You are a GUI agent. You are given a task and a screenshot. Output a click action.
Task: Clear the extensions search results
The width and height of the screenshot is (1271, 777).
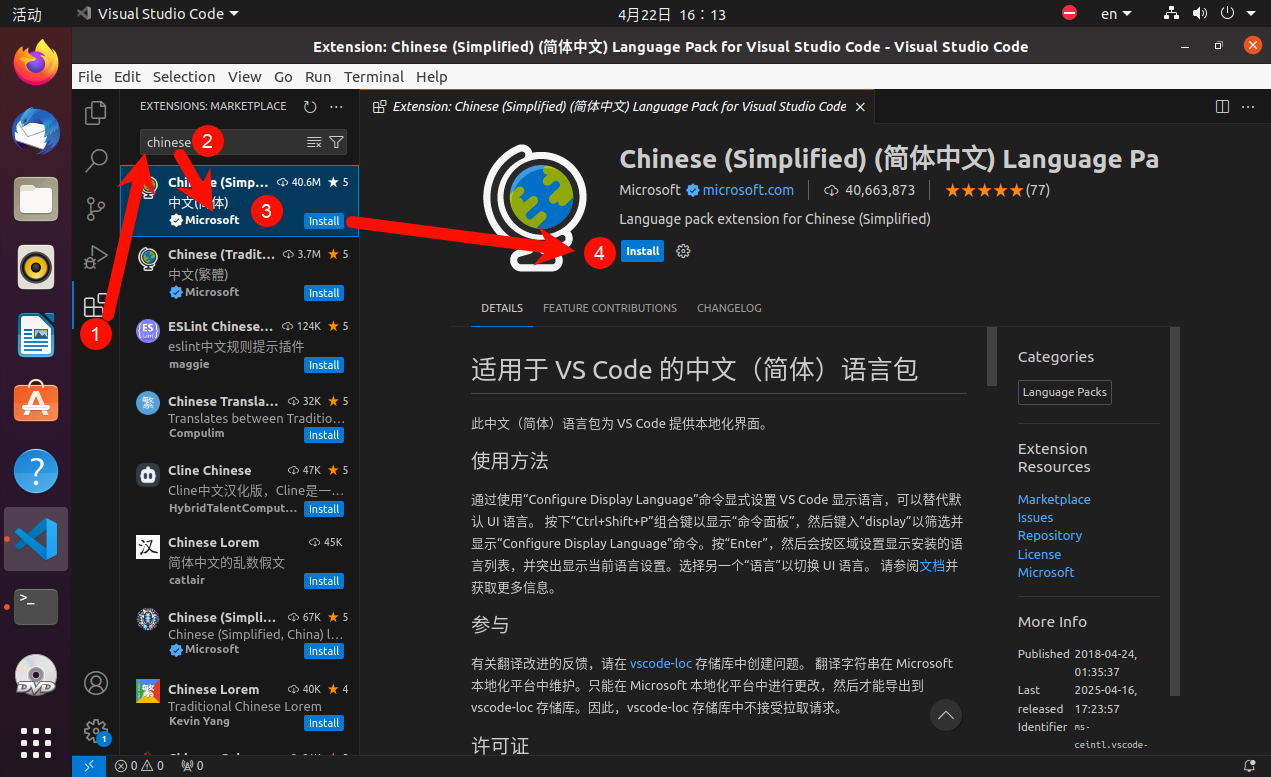point(314,142)
